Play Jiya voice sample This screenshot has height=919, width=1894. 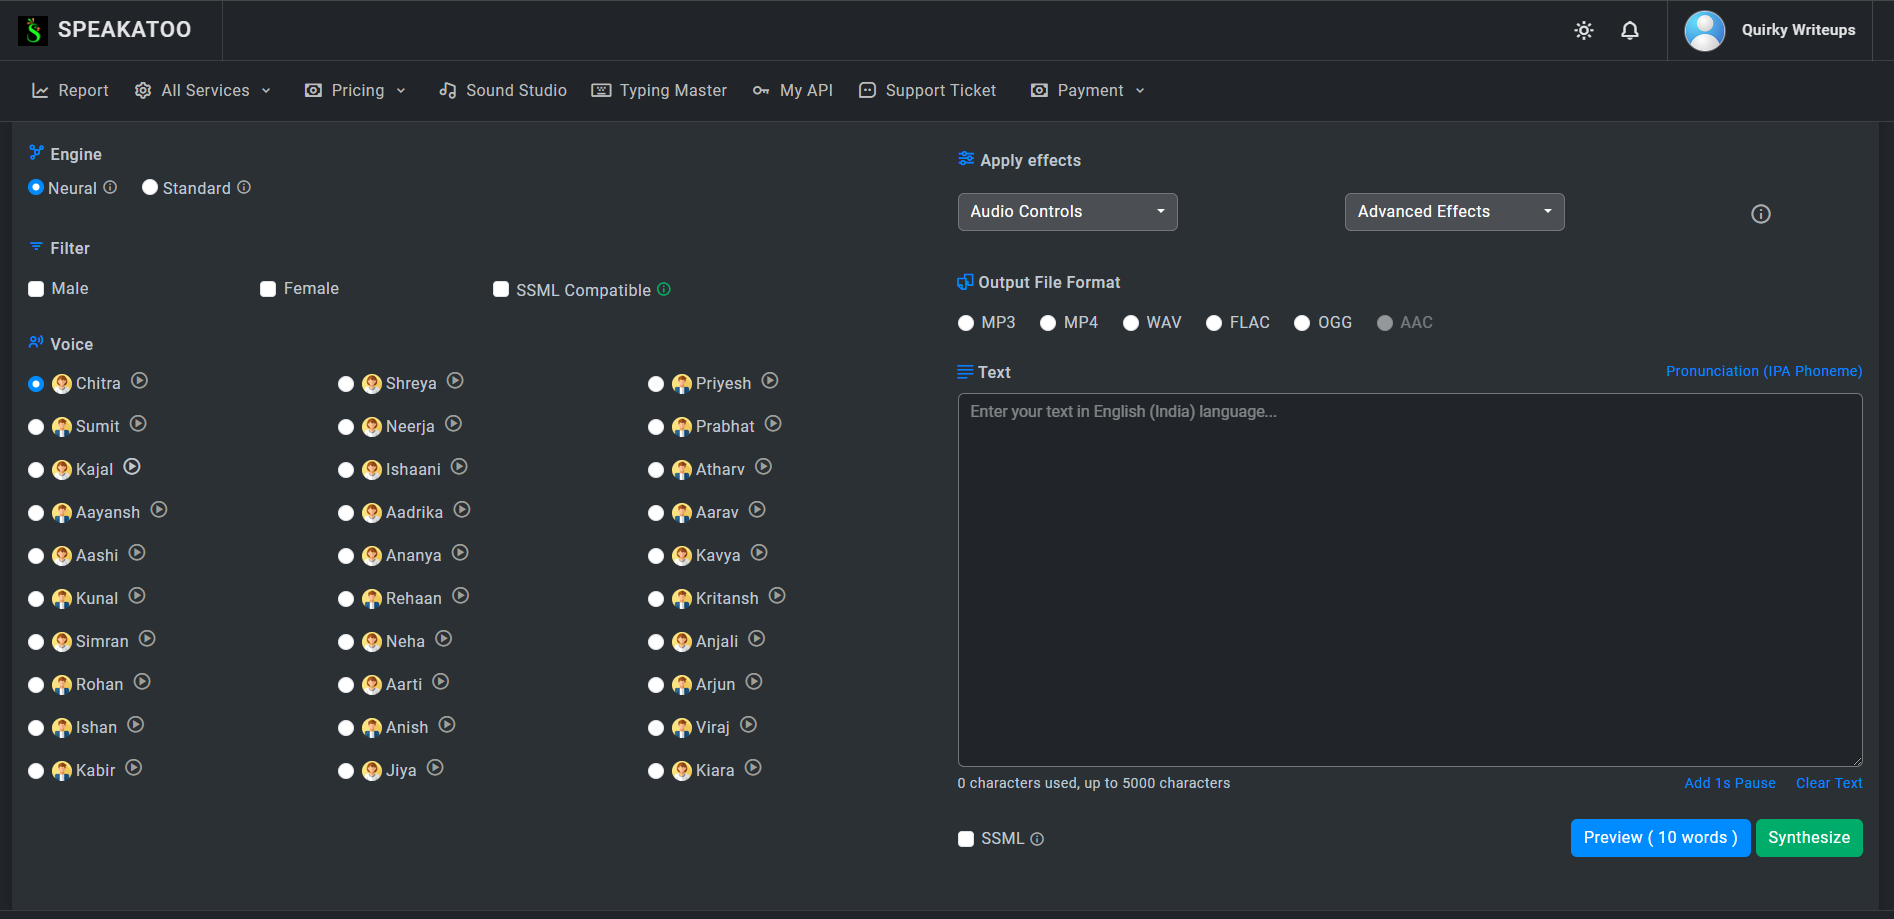(435, 768)
